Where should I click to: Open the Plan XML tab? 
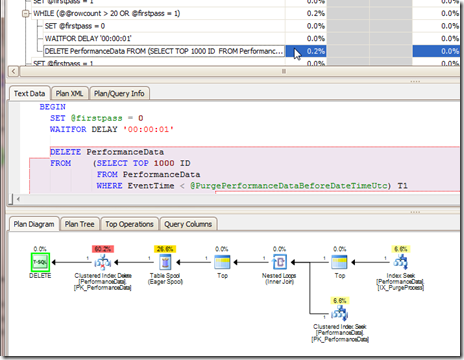69,94
